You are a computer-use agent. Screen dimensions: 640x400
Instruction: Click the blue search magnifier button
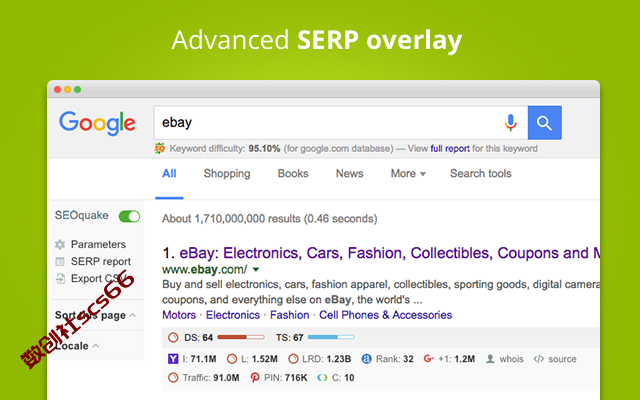pyautogui.click(x=544, y=122)
